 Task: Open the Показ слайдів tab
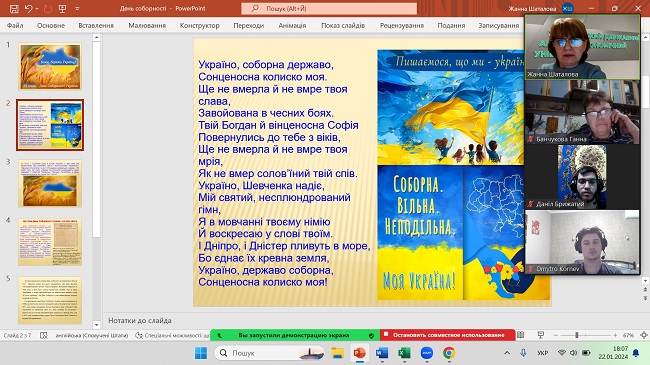[343, 25]
